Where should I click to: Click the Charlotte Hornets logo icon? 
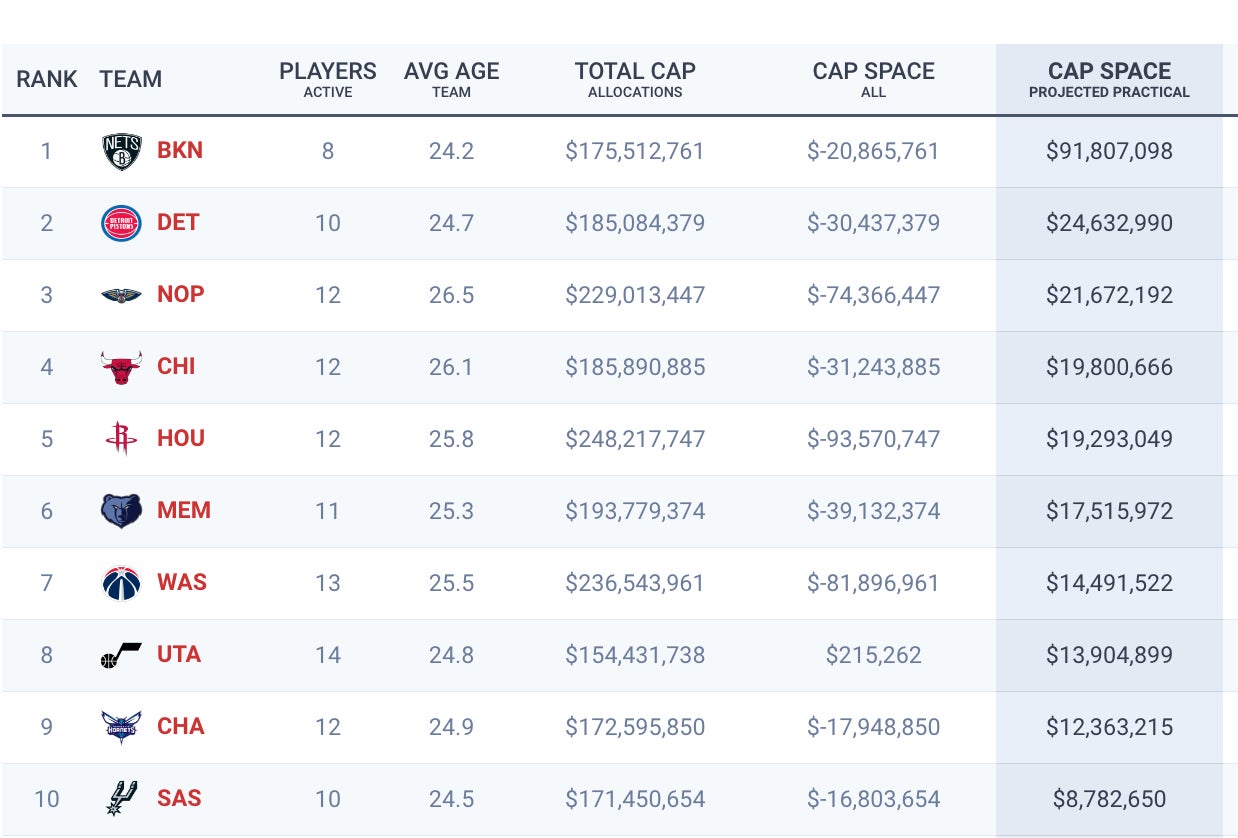point(122,727)
